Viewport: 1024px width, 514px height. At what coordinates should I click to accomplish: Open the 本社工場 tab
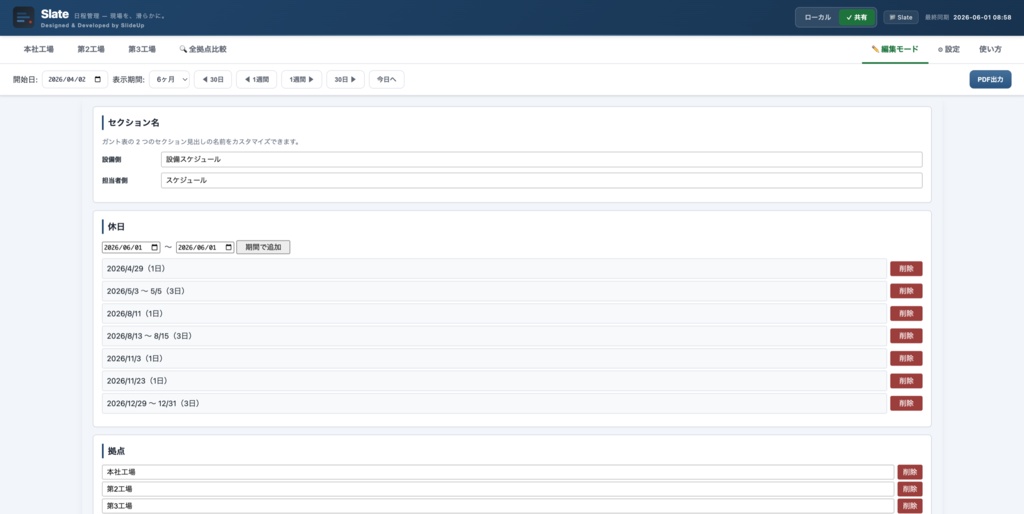pos(39,49)
